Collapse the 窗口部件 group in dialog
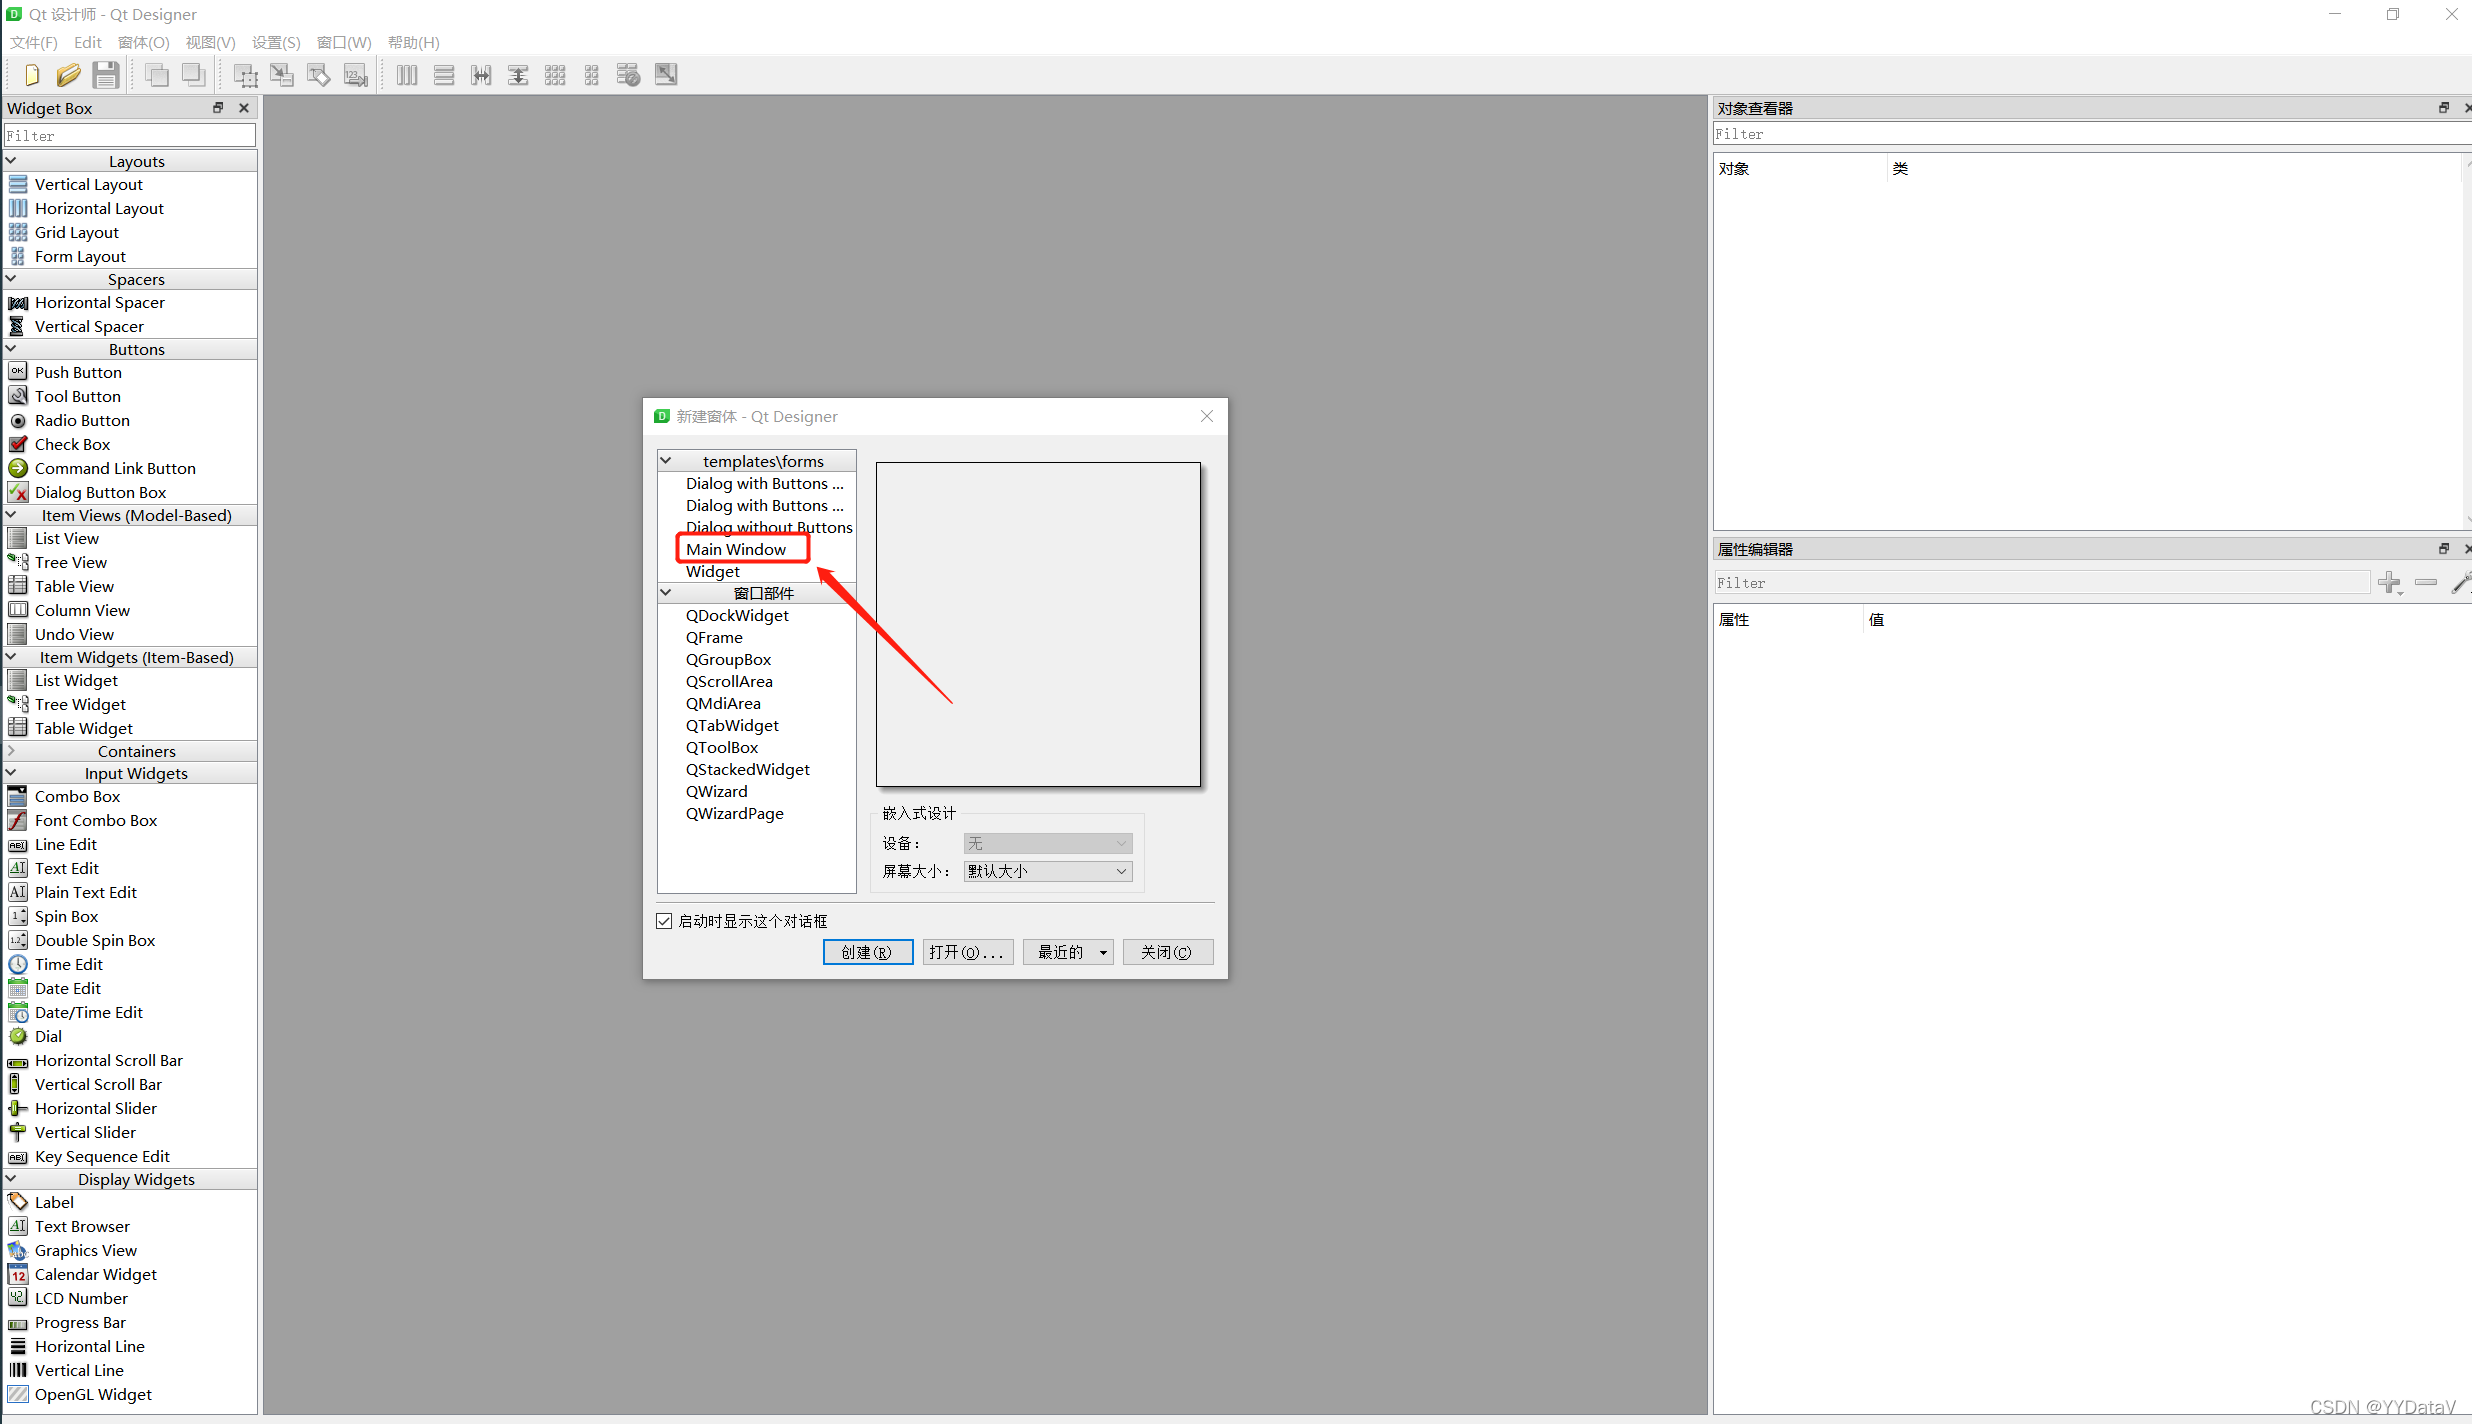The image size is (2472, 1424). click(666, 593)
